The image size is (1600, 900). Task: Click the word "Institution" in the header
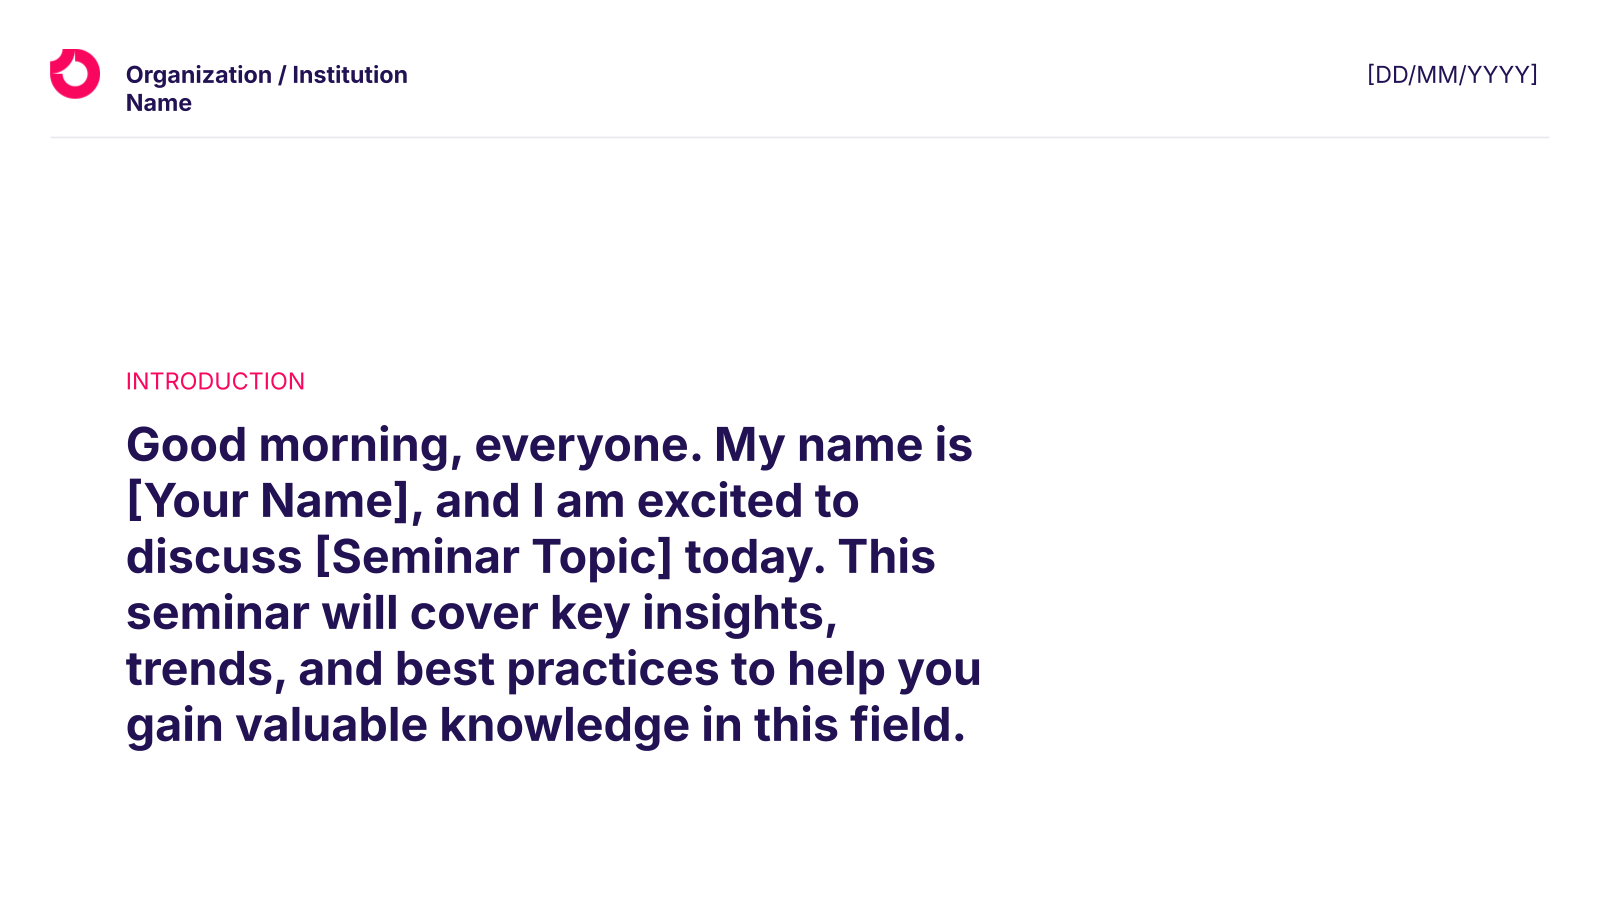point(350,75)
